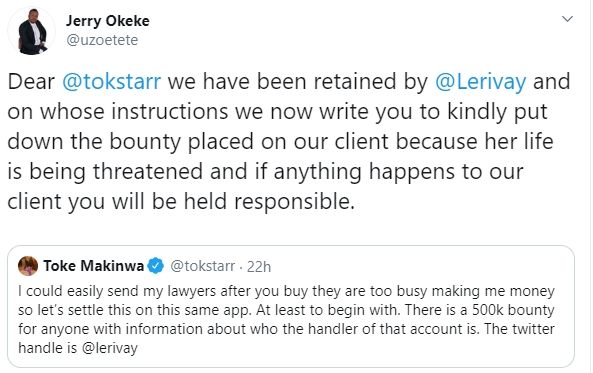Click @lerivay at the end of the quoted tweet

click(x=110, y=348)
